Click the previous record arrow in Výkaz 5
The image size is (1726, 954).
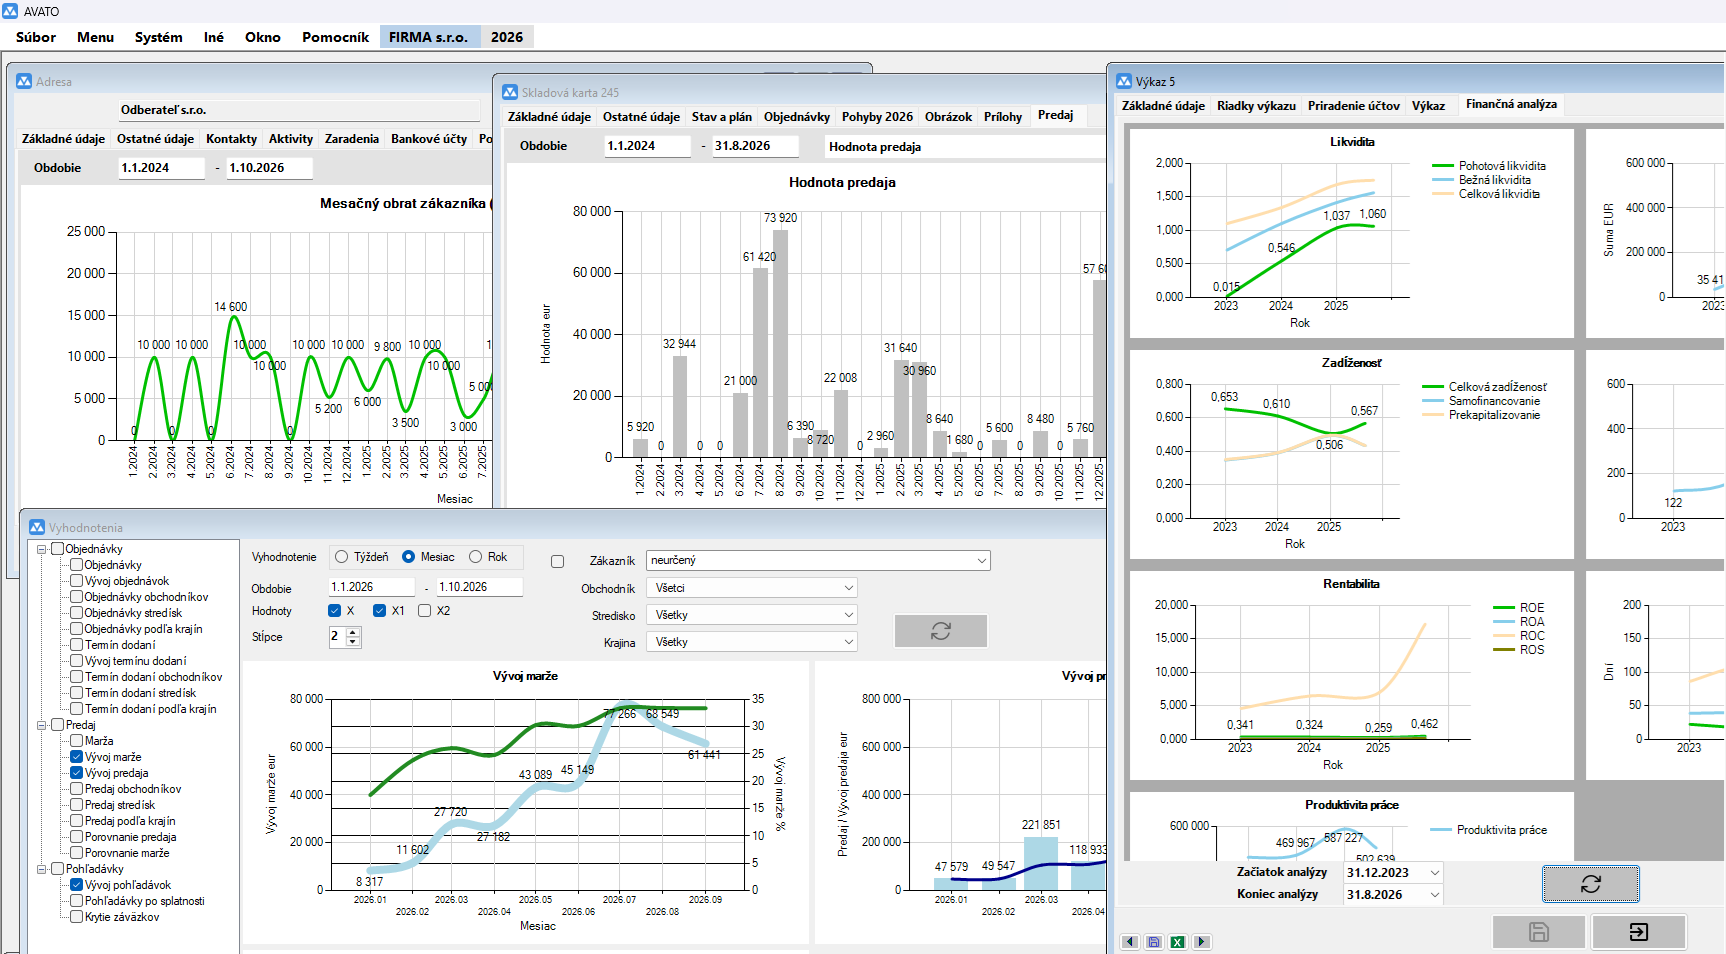1130,942
